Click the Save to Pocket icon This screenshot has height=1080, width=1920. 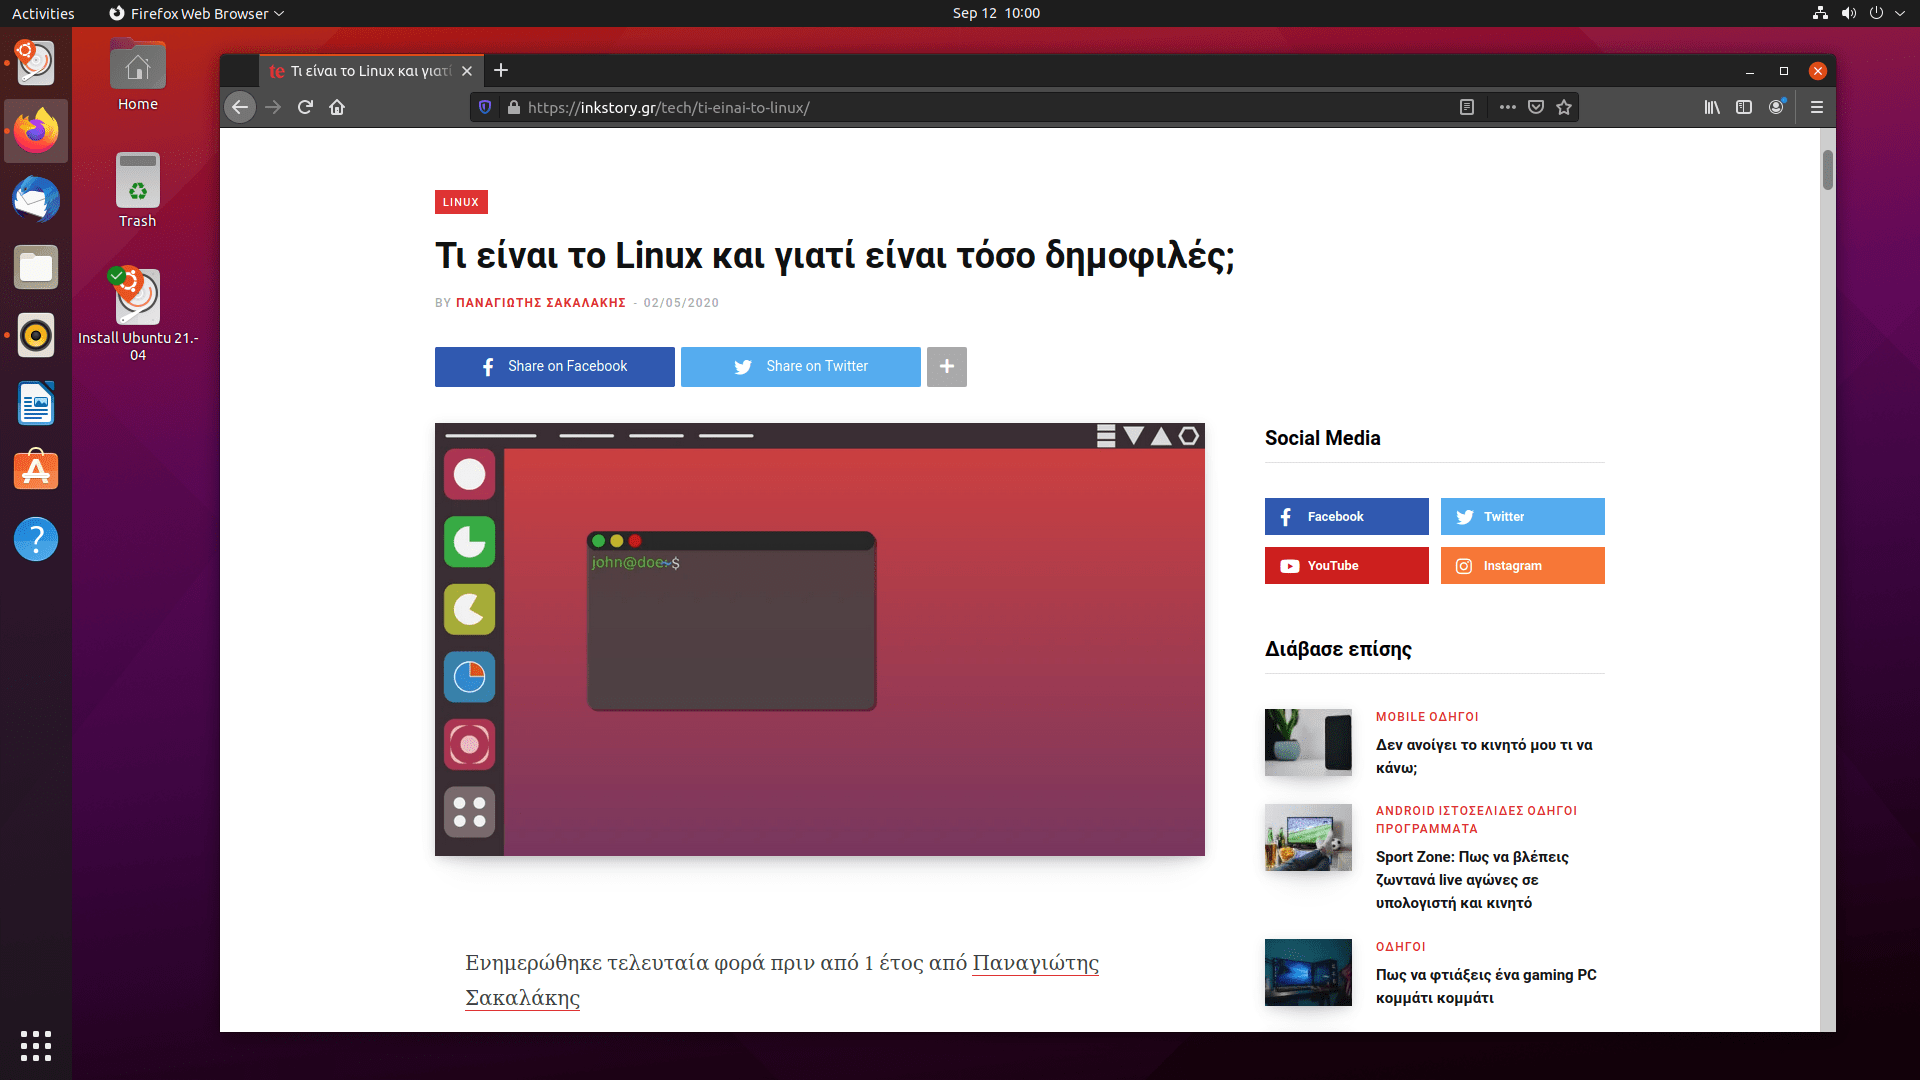coord(1536,107)
